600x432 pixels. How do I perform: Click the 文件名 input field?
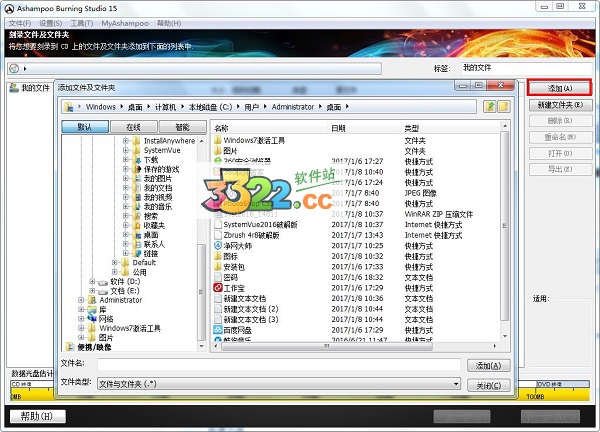pyautogui.click(x=279, y=365)
